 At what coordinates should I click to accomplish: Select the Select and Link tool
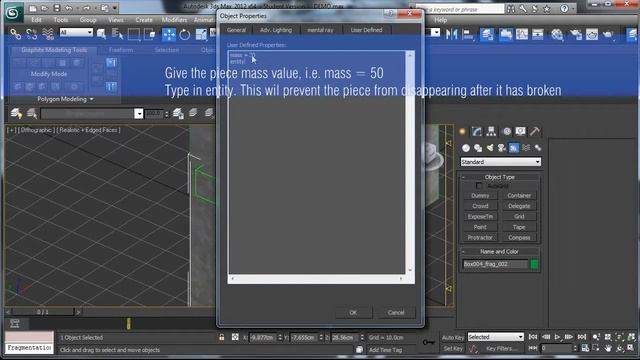click(x=16, y=34)
